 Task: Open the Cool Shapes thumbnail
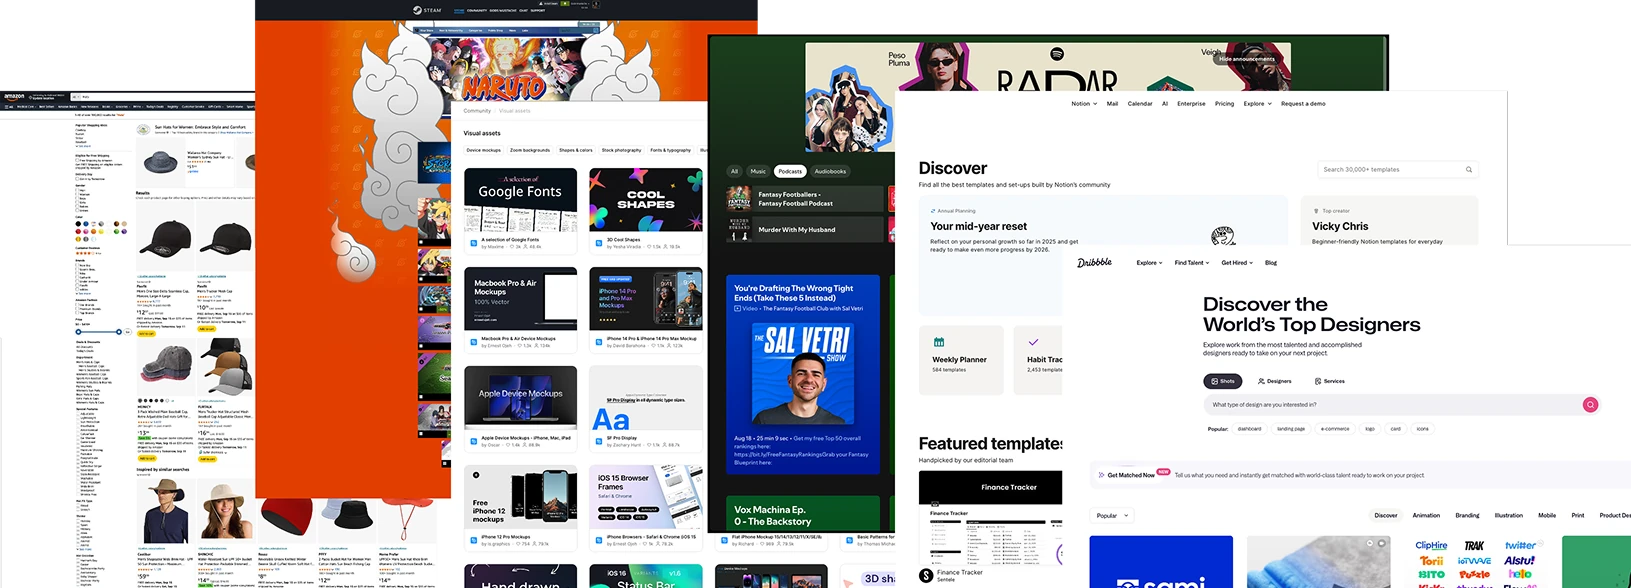tap(646, 200)
